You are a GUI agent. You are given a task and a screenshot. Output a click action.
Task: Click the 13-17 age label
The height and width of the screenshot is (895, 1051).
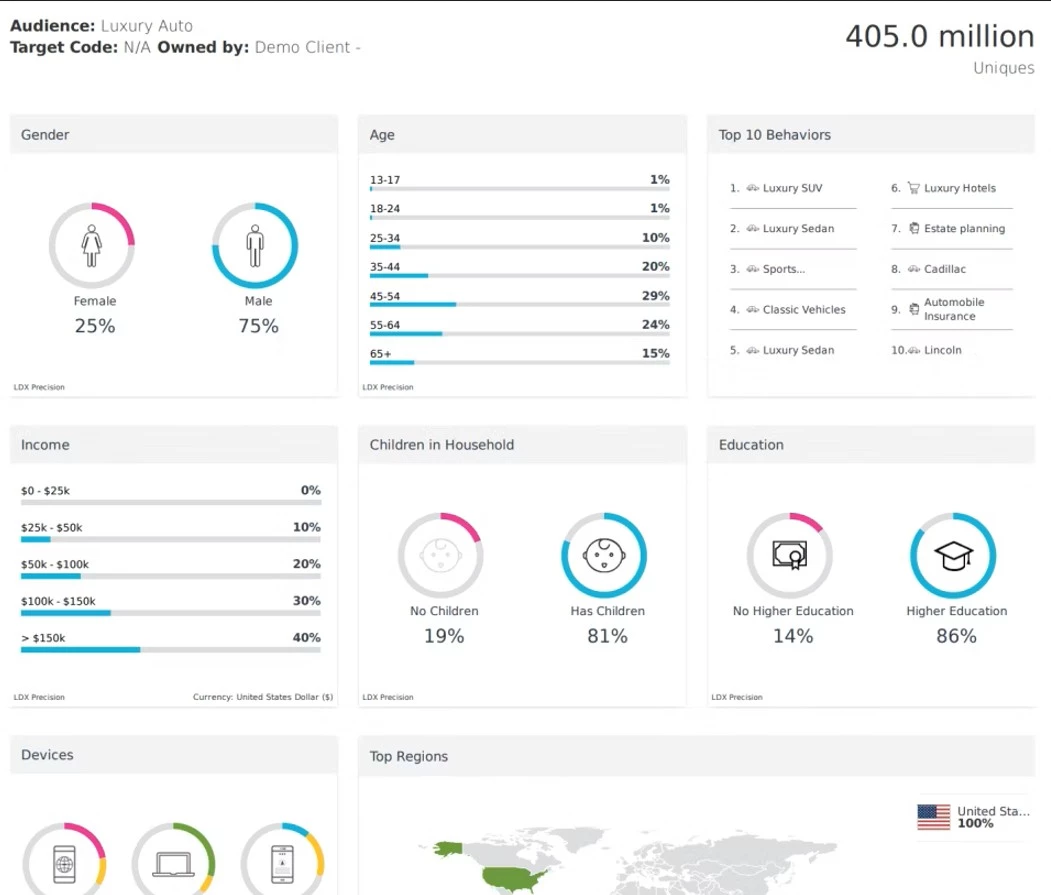[385, 180]
